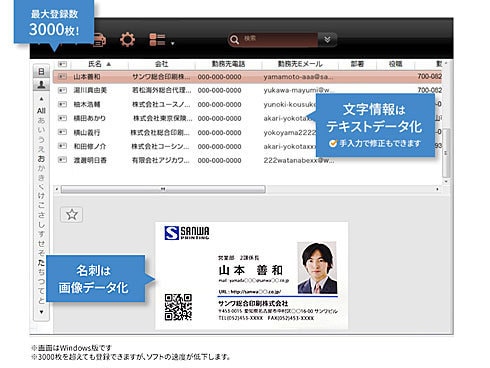Sort by the 会社 column header
Image resolution: width=490 pixels, height=368 pixels.
161,64
